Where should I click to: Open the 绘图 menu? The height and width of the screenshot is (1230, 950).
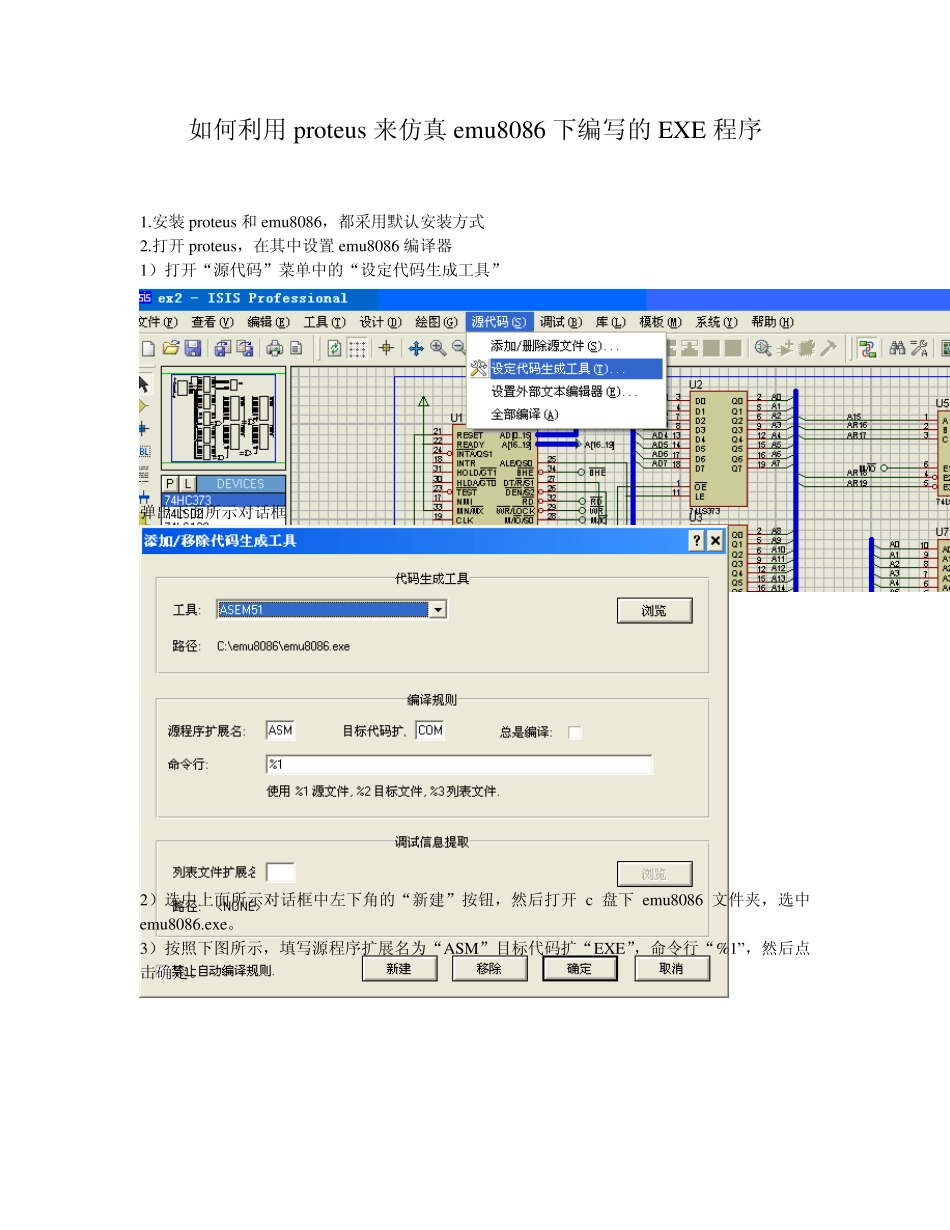pyautogui.click(x=436, y=322)
